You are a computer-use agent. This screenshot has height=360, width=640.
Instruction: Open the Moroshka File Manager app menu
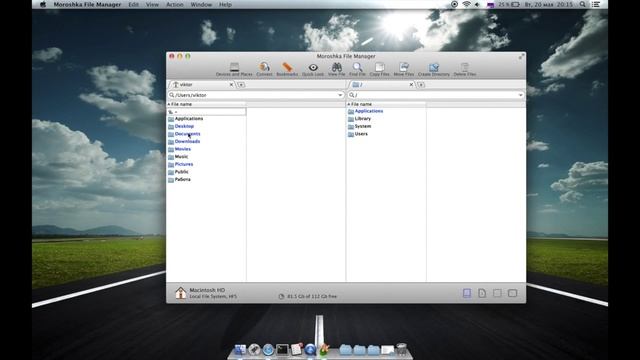(x=87, y=4)
